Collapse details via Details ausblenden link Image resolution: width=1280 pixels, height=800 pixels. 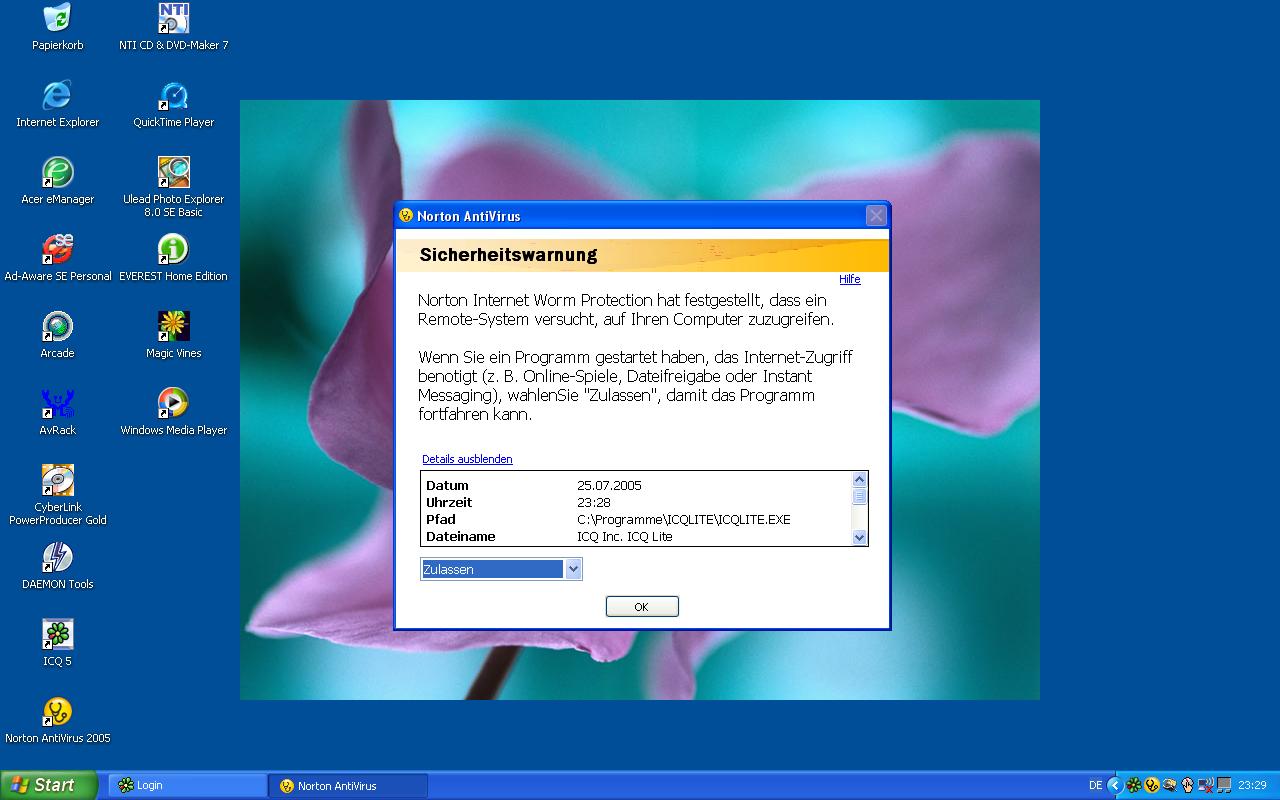(467, 459)
